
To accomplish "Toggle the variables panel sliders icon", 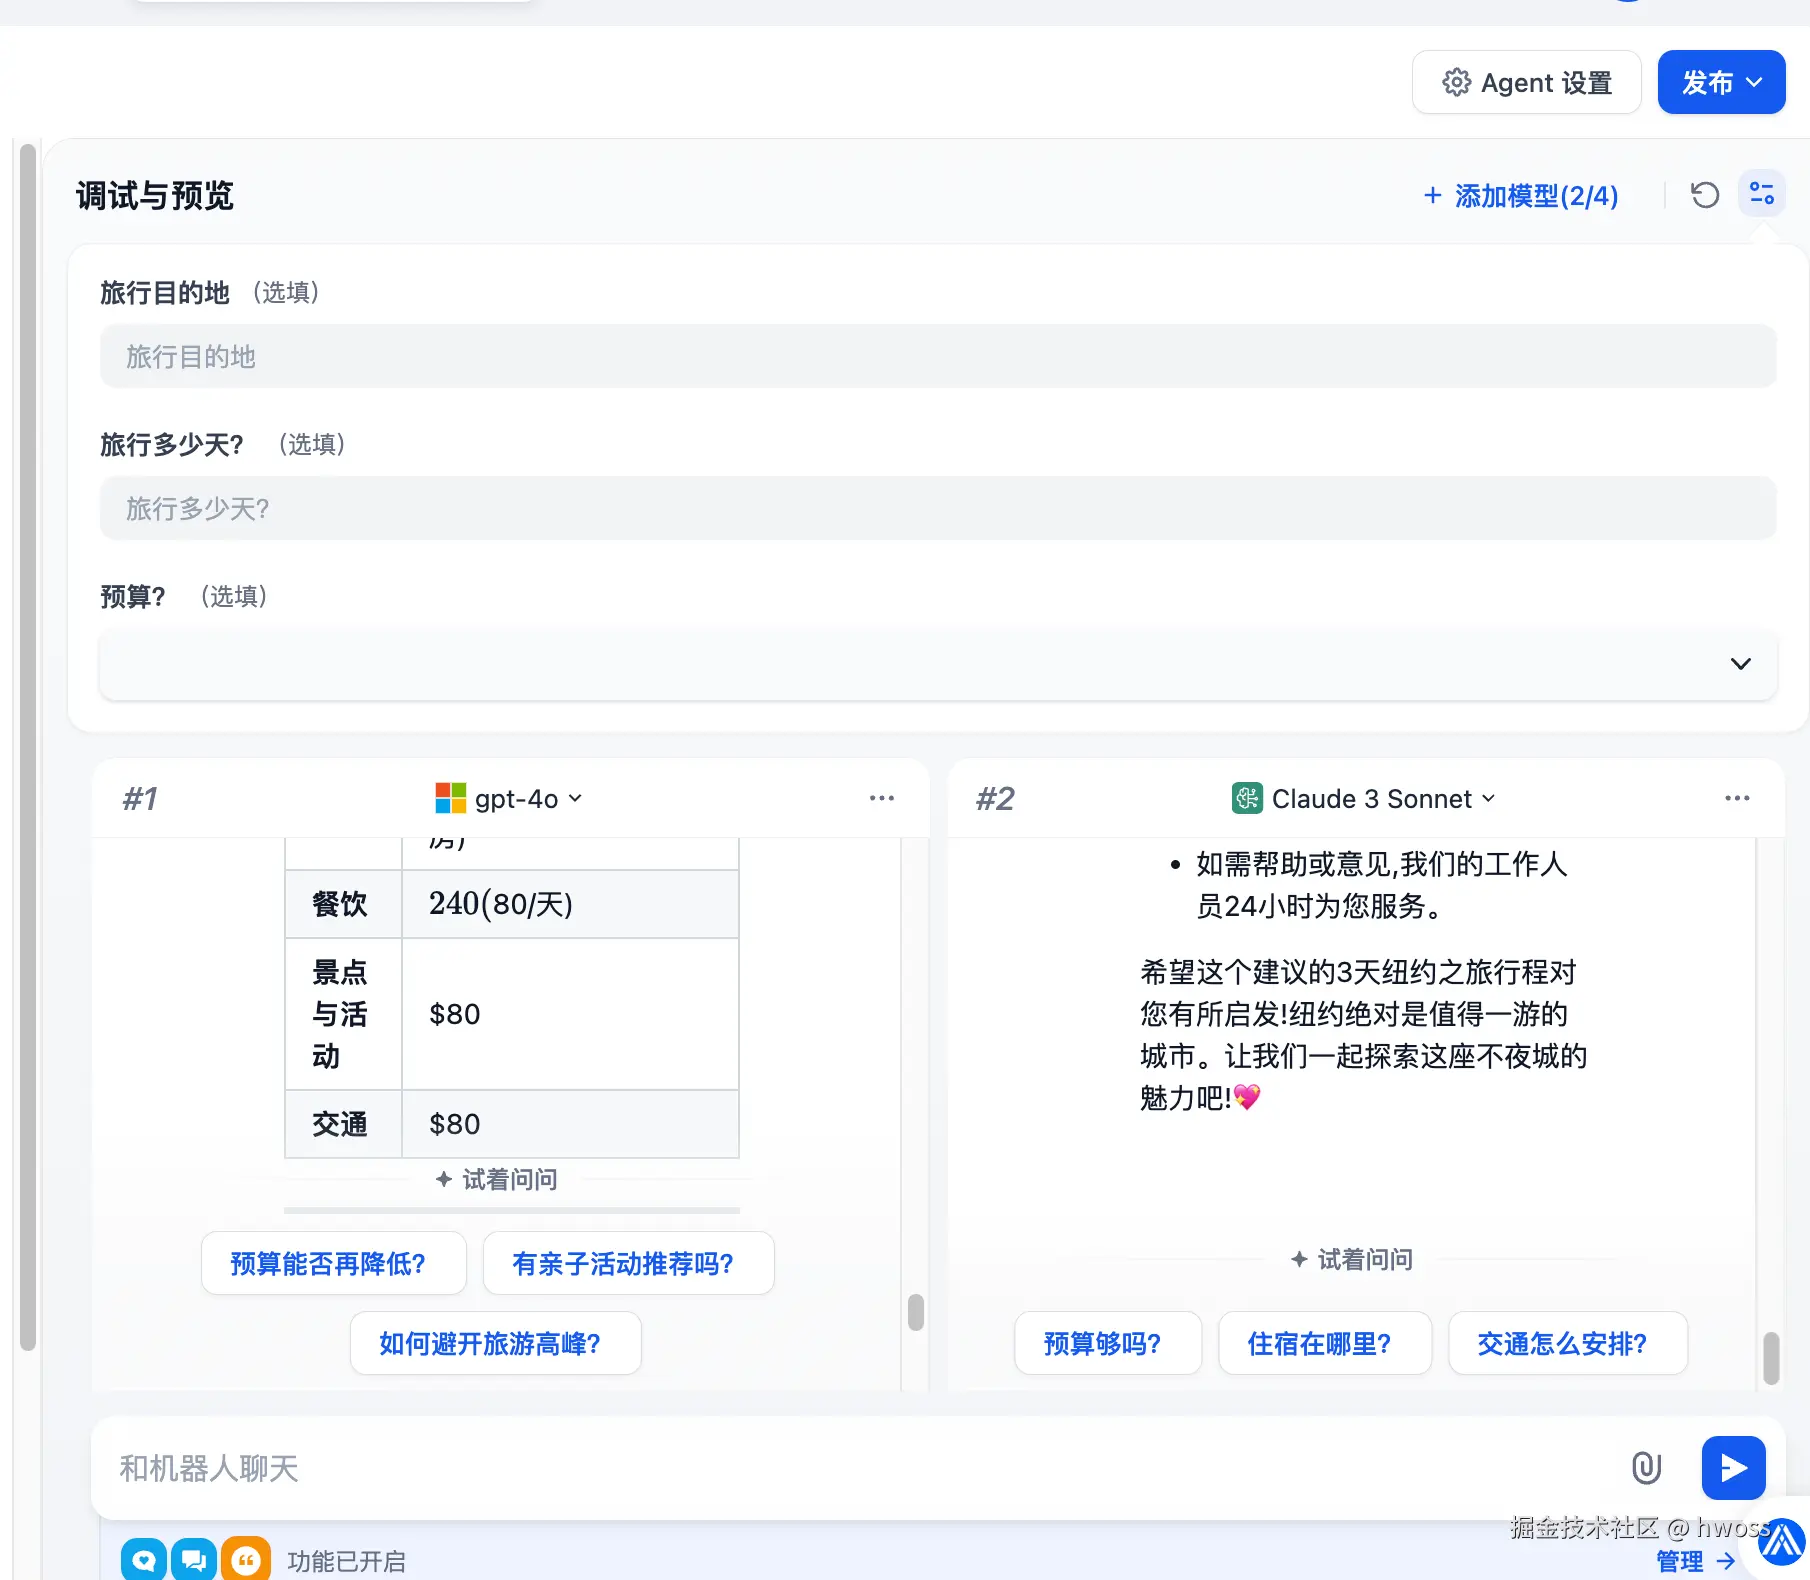I will (1762, 194).
